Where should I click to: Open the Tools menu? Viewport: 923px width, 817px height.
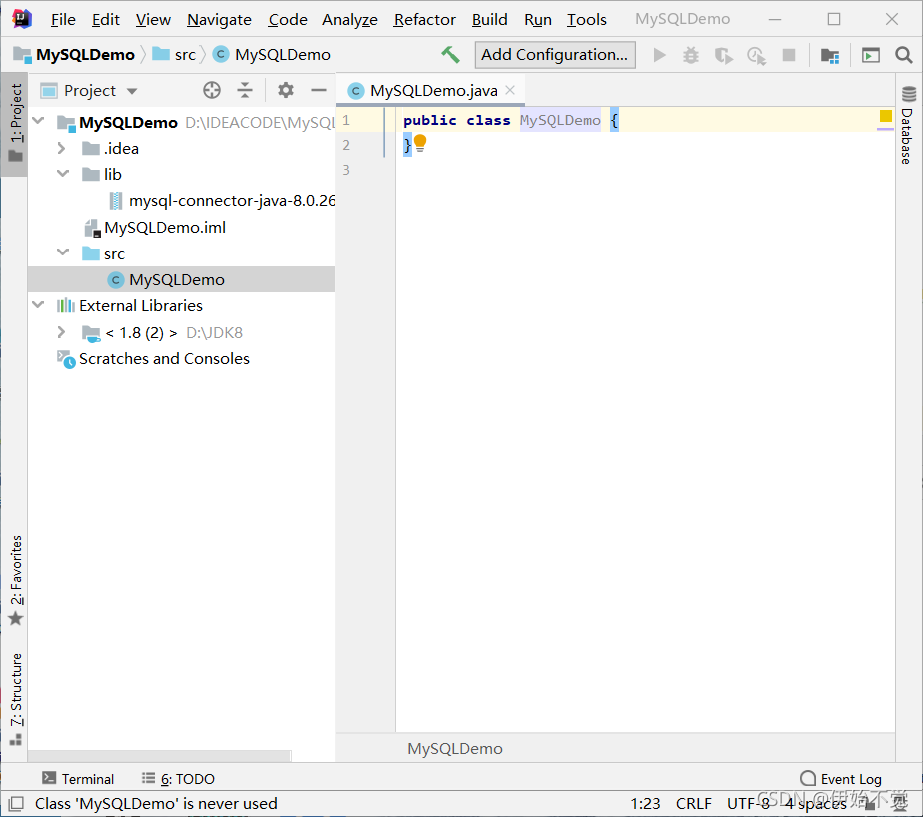coord(586,19)
